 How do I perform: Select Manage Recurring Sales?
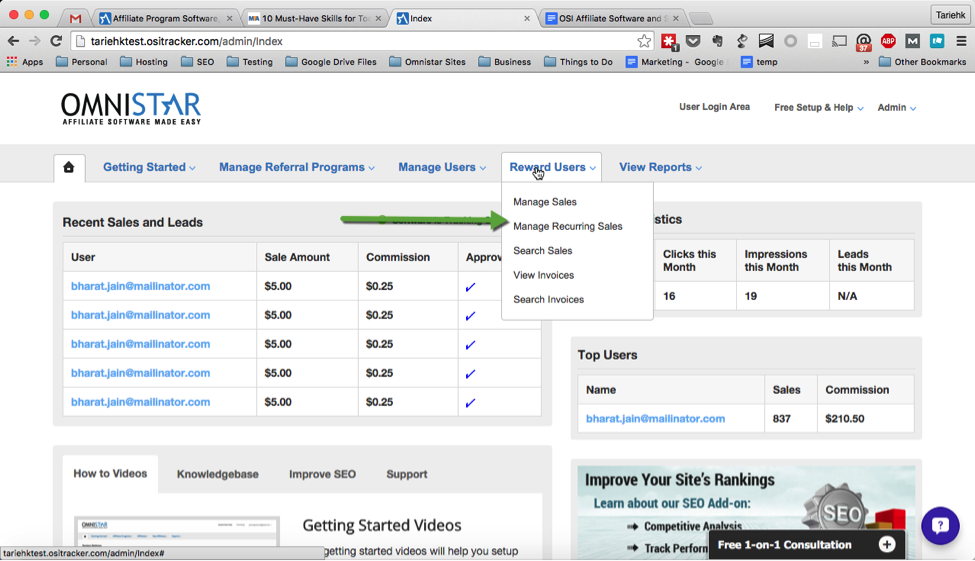(x=568, y=226)
